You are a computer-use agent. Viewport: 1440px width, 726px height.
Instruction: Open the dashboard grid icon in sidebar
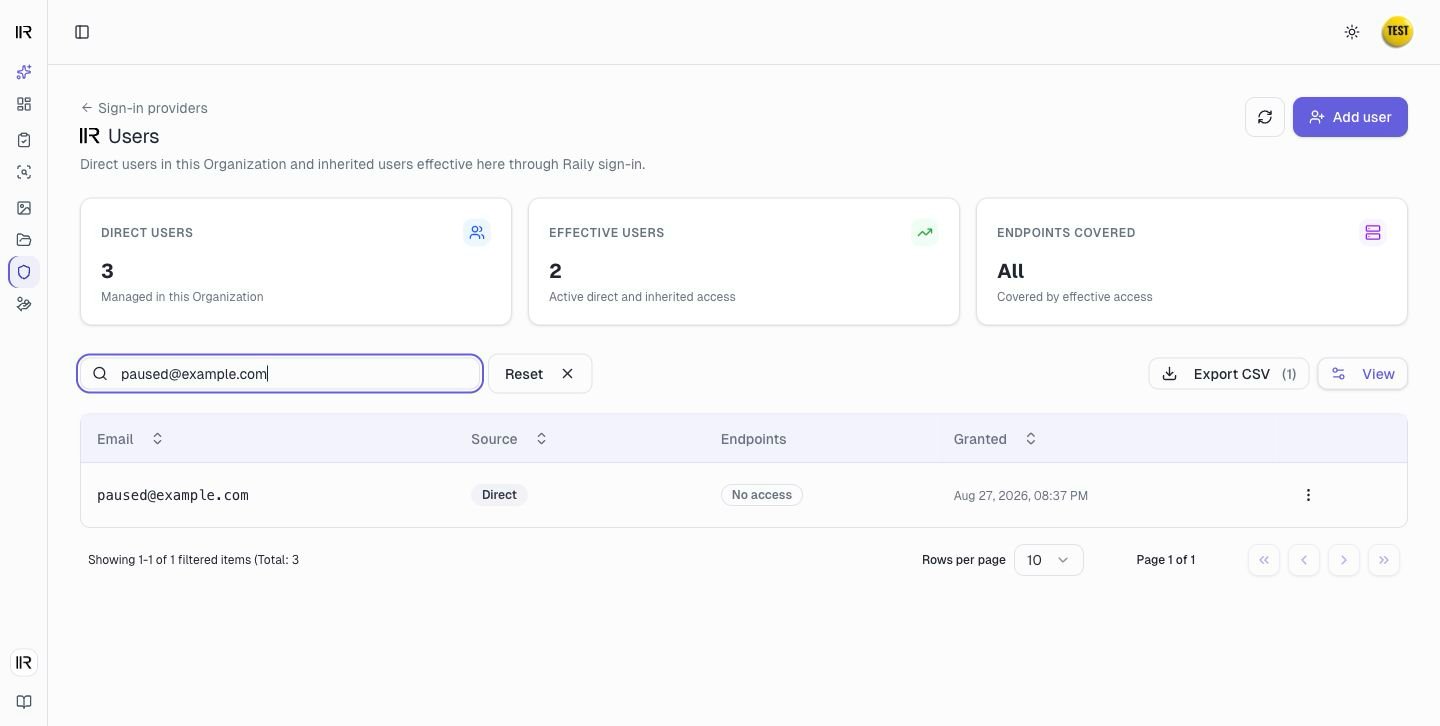point(24,104)
